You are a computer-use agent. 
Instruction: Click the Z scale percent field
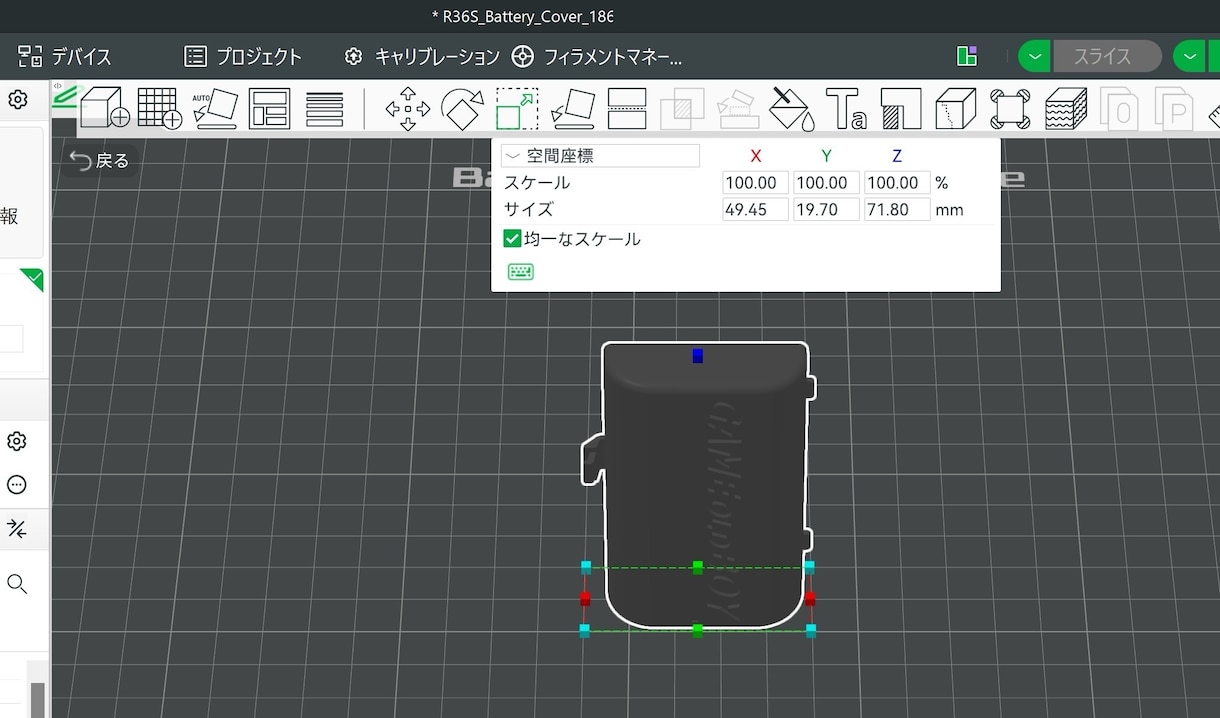click(897, 183)
